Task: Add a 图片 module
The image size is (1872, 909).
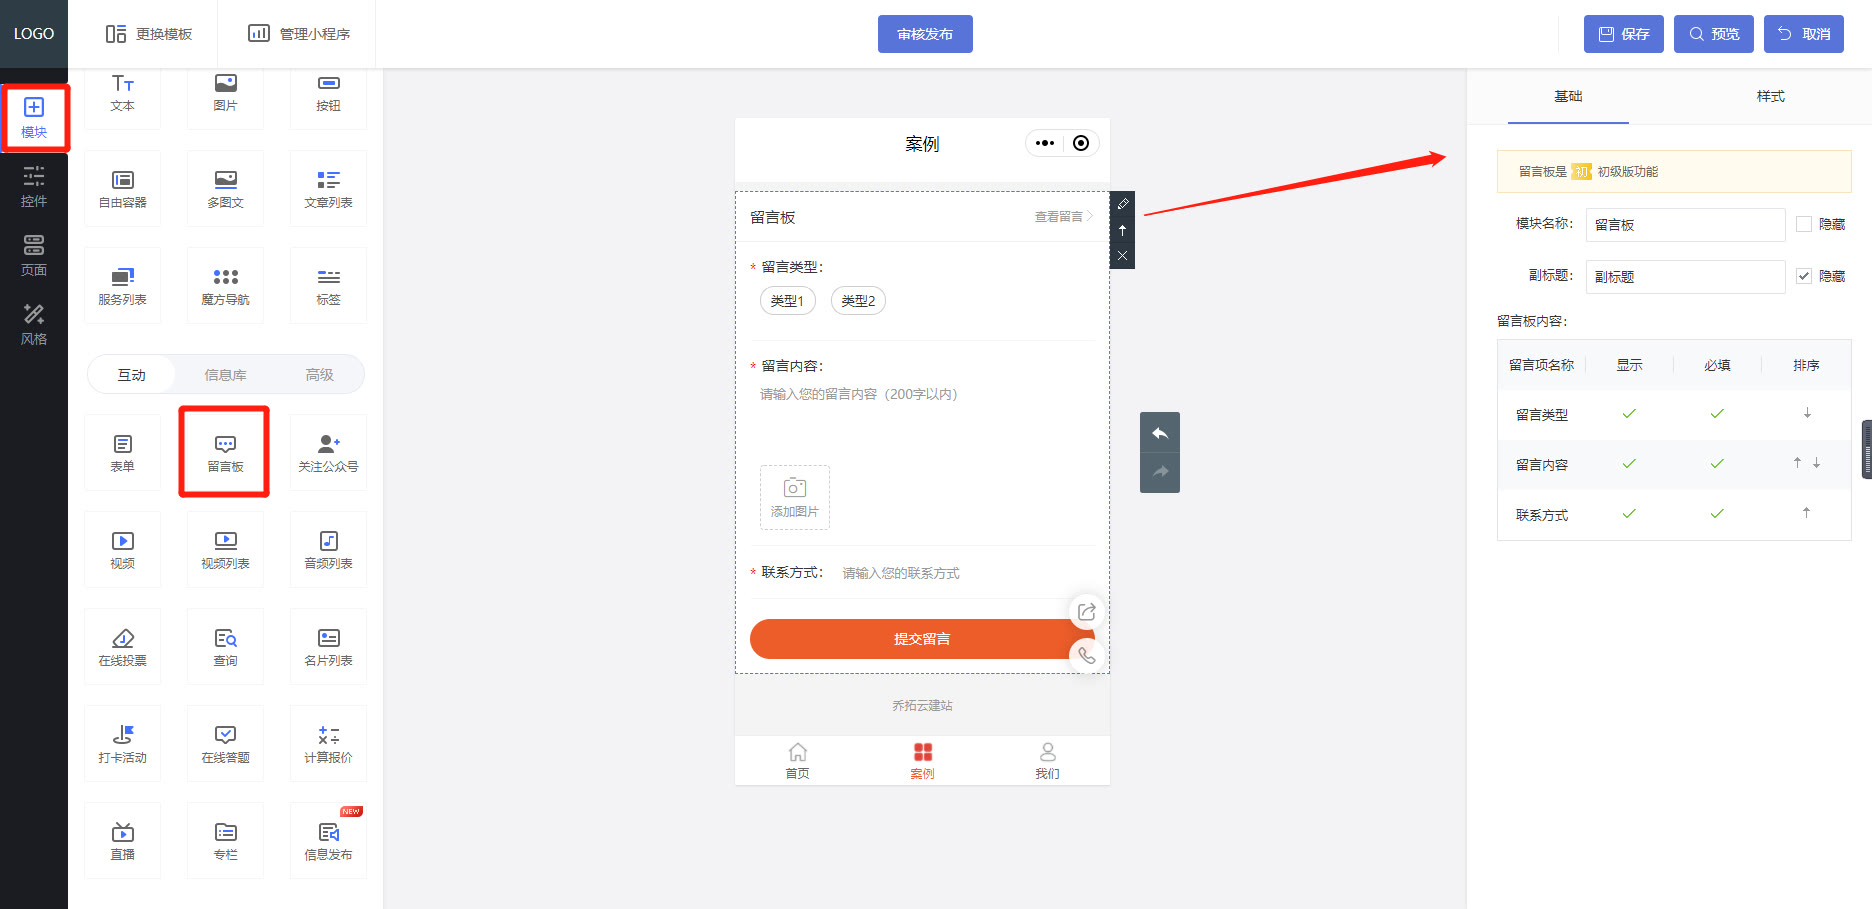Action: click(x=225, y=93)
